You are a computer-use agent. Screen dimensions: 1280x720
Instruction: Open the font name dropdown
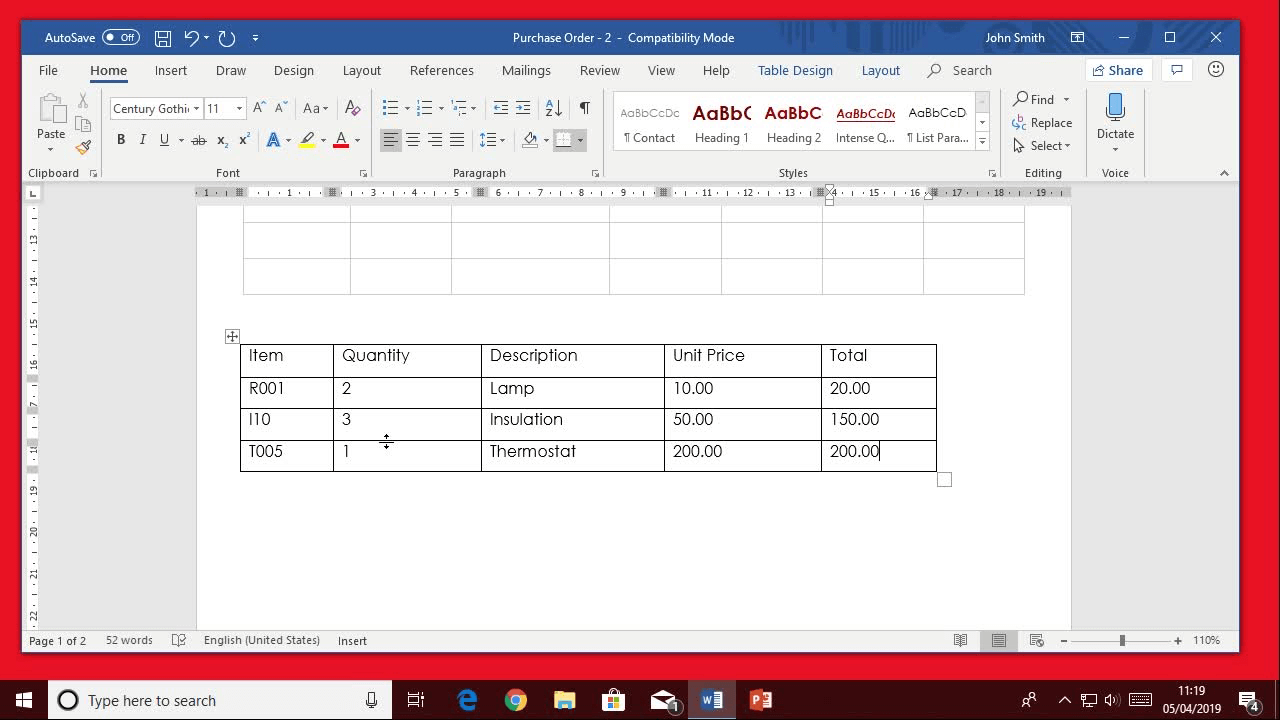pos(197,108)
